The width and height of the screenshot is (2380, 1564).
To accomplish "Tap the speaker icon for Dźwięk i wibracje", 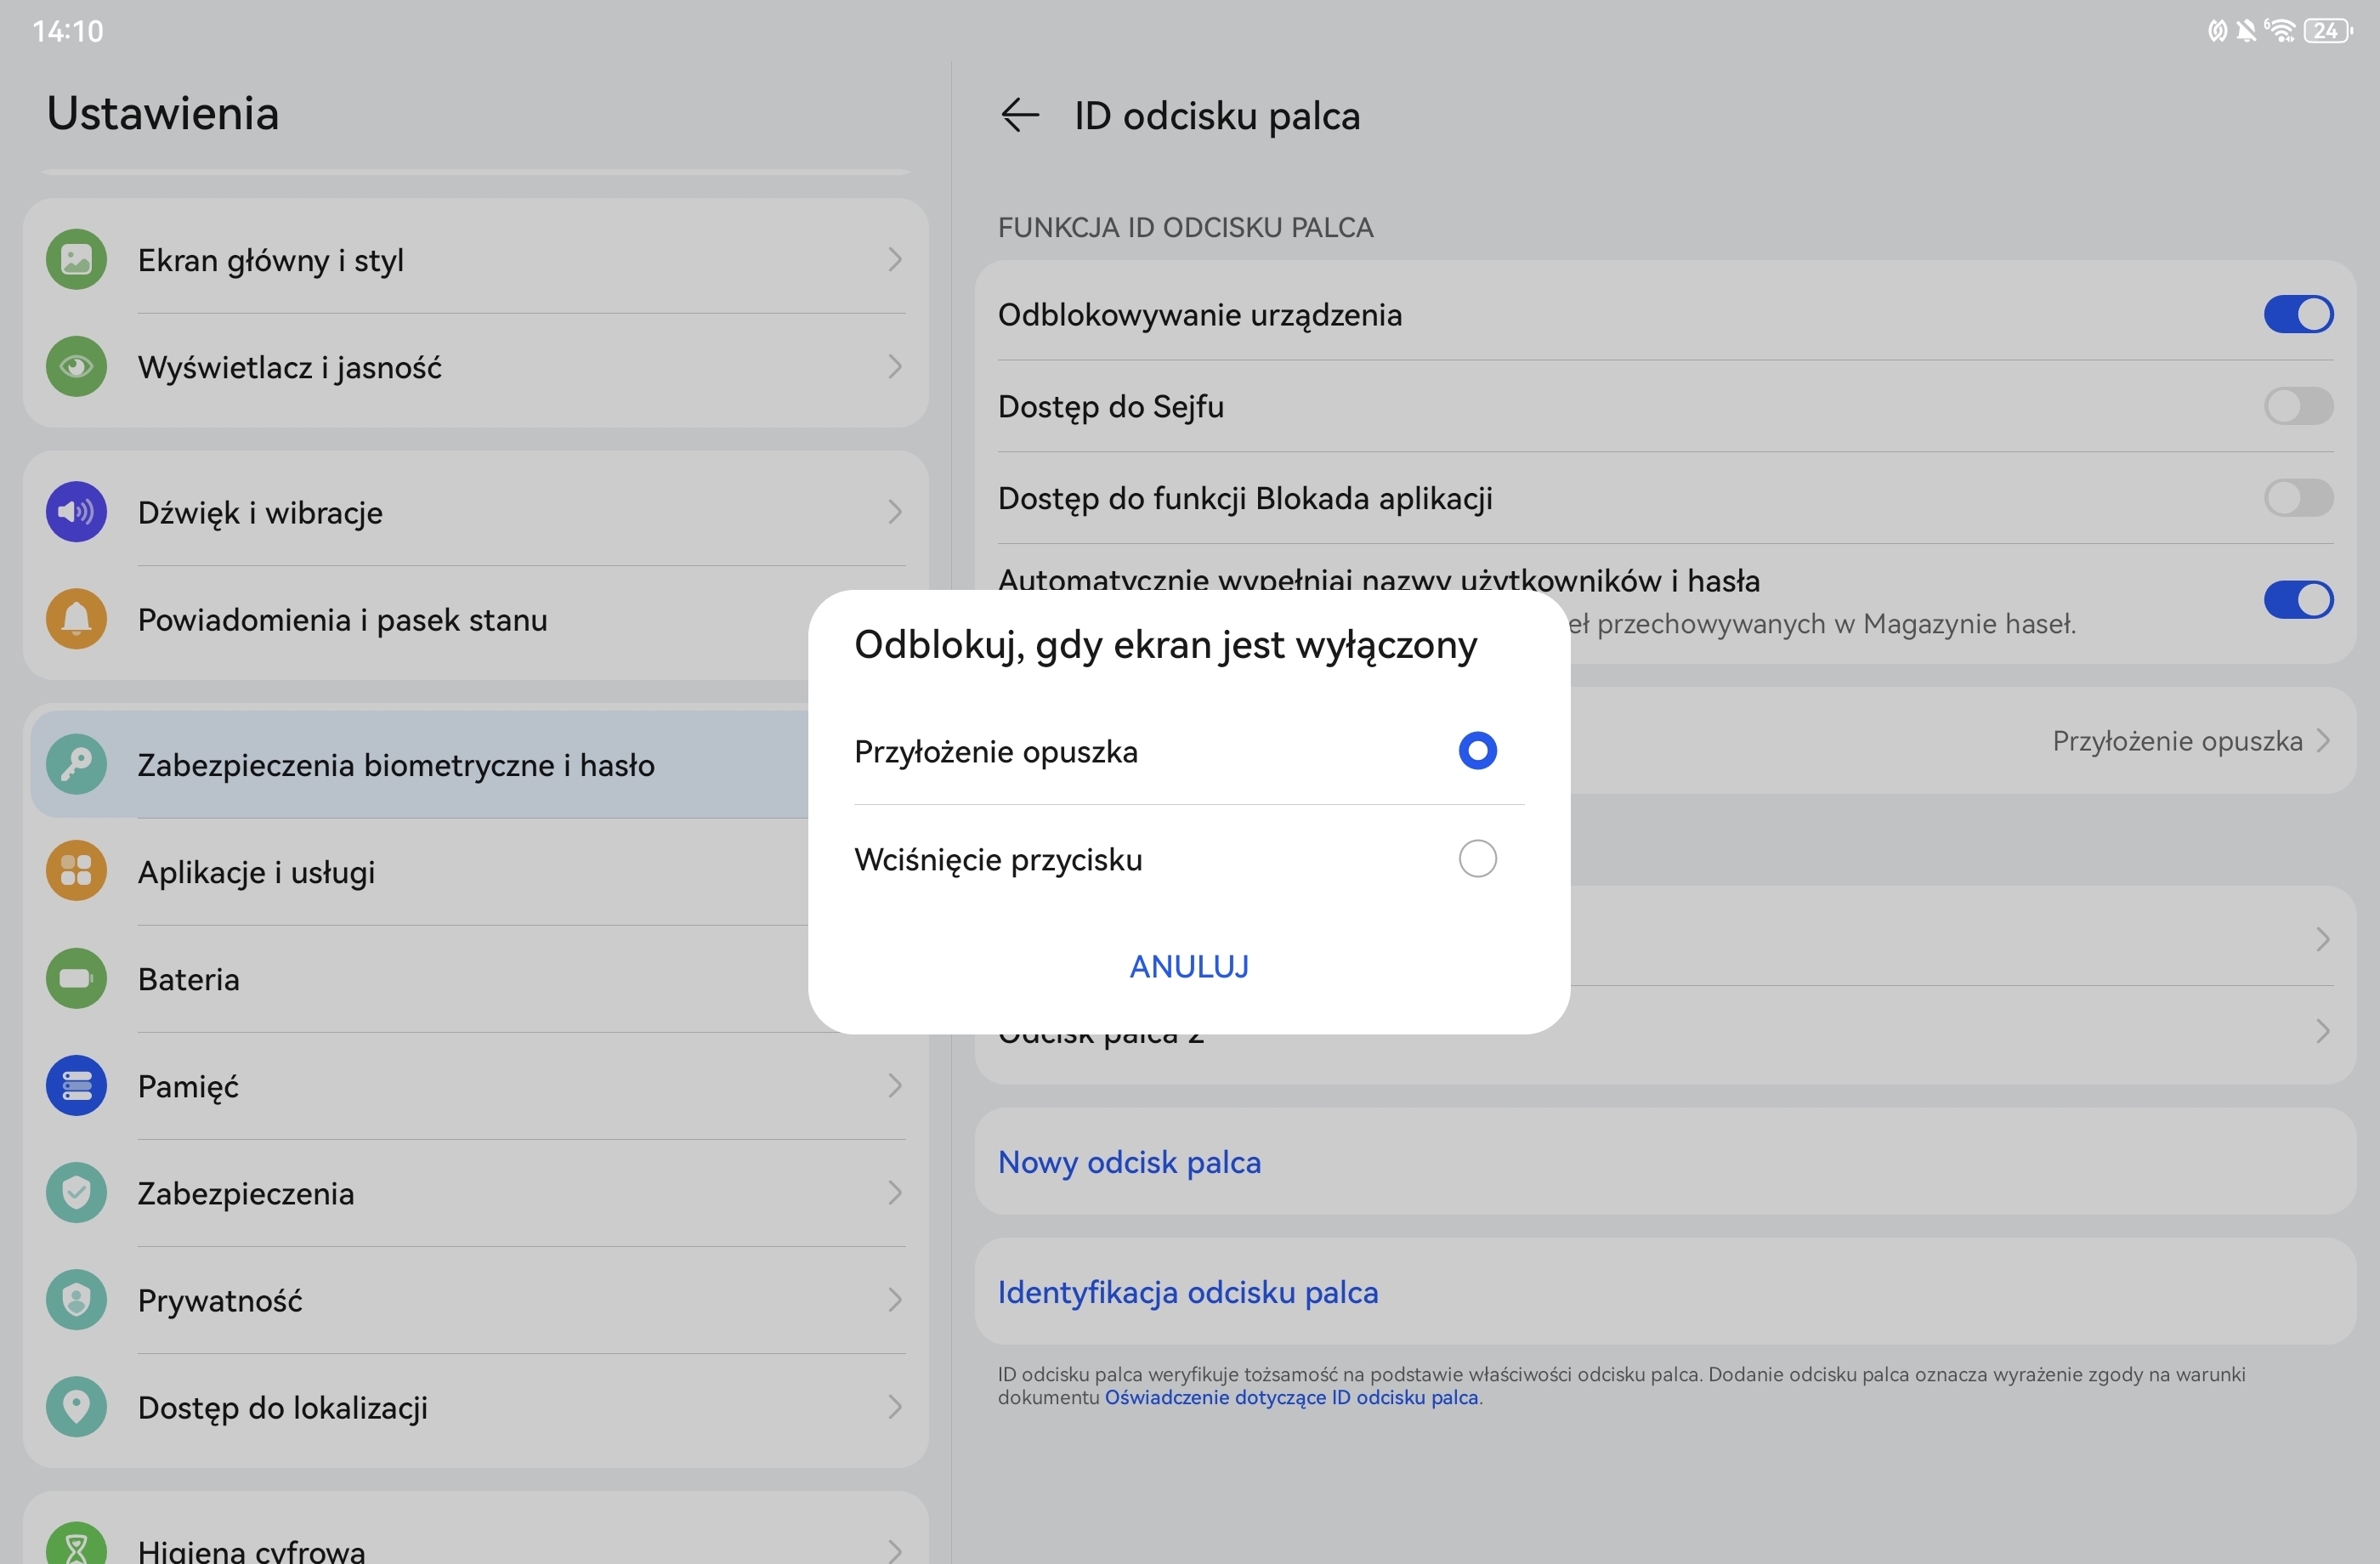I will [x=76, y=512].
